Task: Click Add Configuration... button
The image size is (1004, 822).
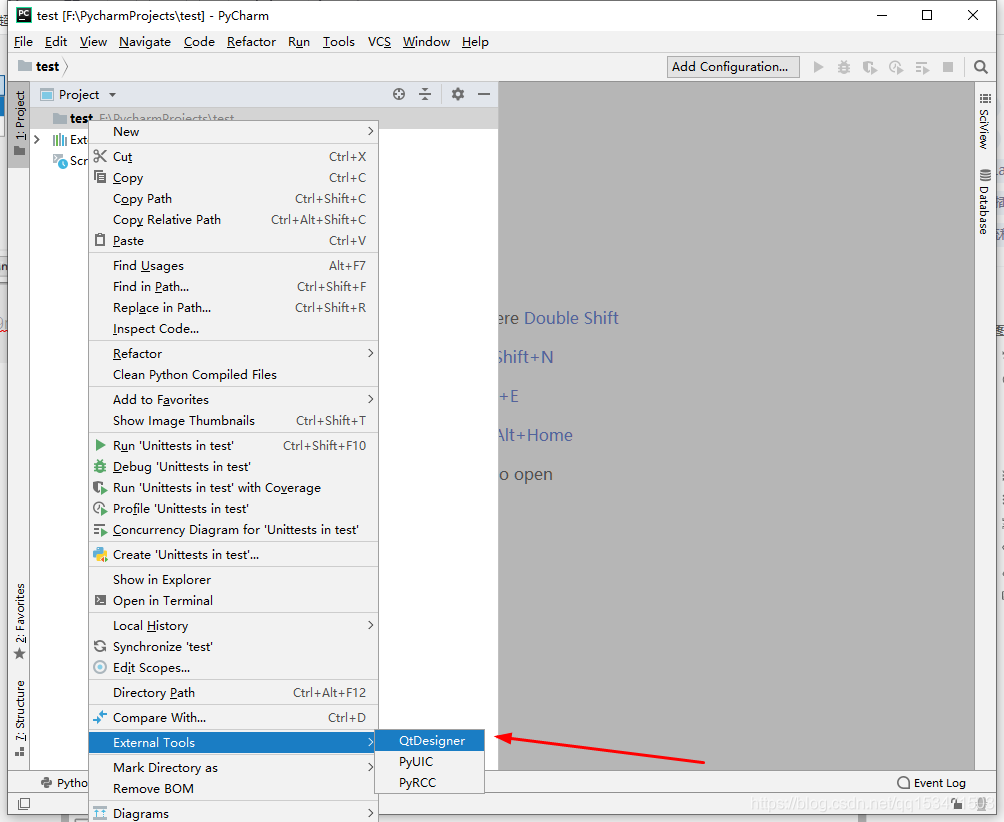Action: pos(733,67)
